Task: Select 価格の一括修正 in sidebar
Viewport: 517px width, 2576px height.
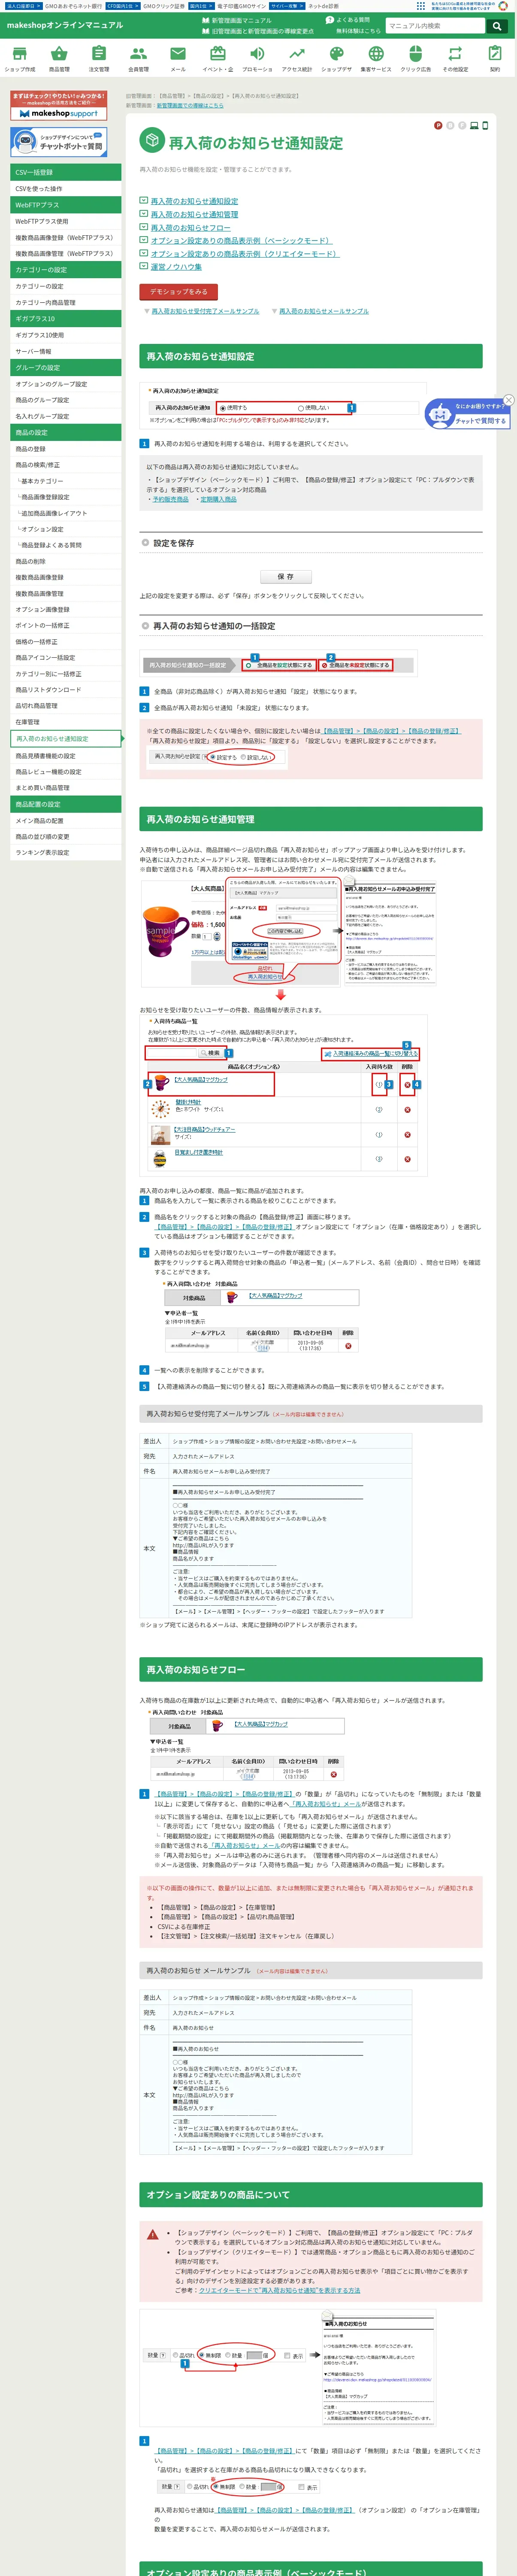Action: tap(66, 642)
